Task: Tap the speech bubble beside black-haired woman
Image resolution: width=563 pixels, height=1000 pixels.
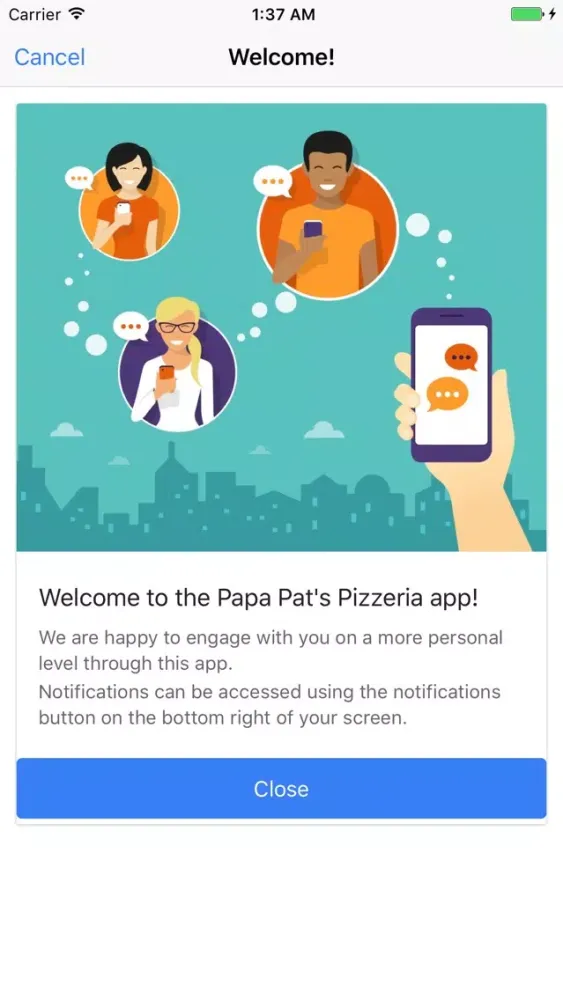Action: pos(80,178)
